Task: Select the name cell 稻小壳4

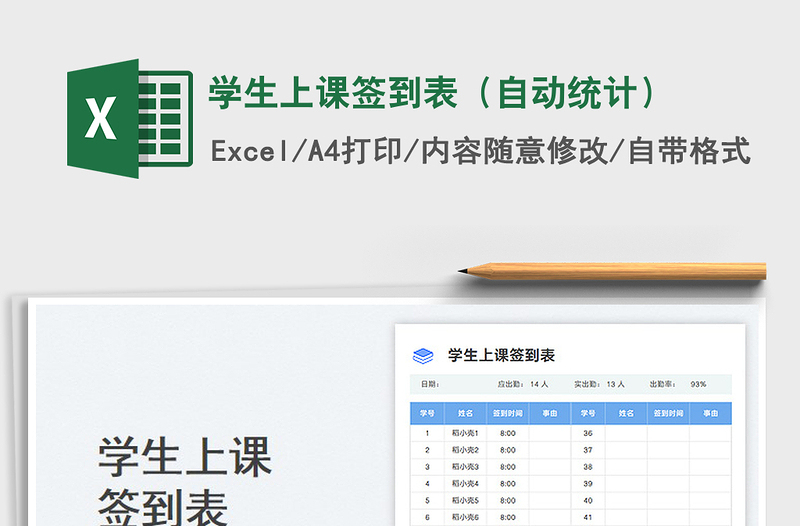Action: pos(465,483)
